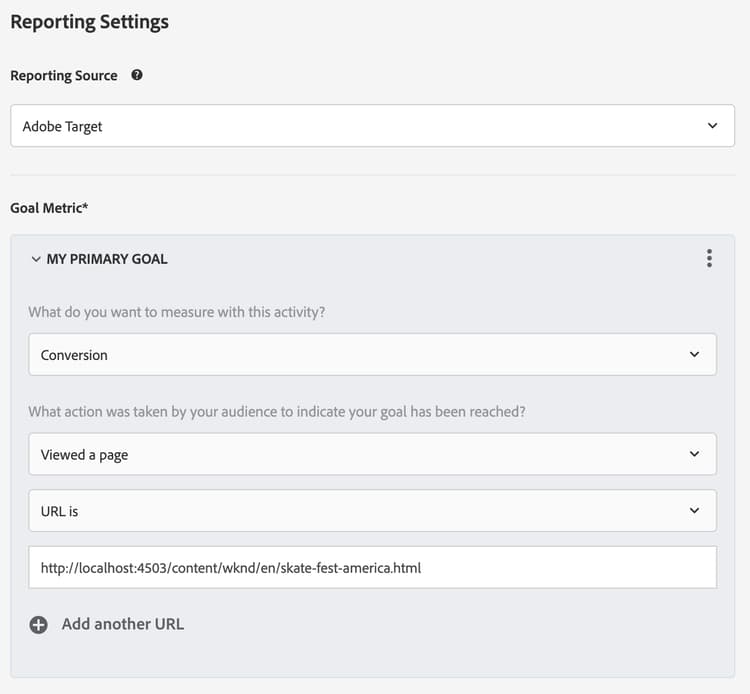This screenshot has height=694, width=750.
Task: Open the three-dot goal options menu
Action: click(709, 259)
